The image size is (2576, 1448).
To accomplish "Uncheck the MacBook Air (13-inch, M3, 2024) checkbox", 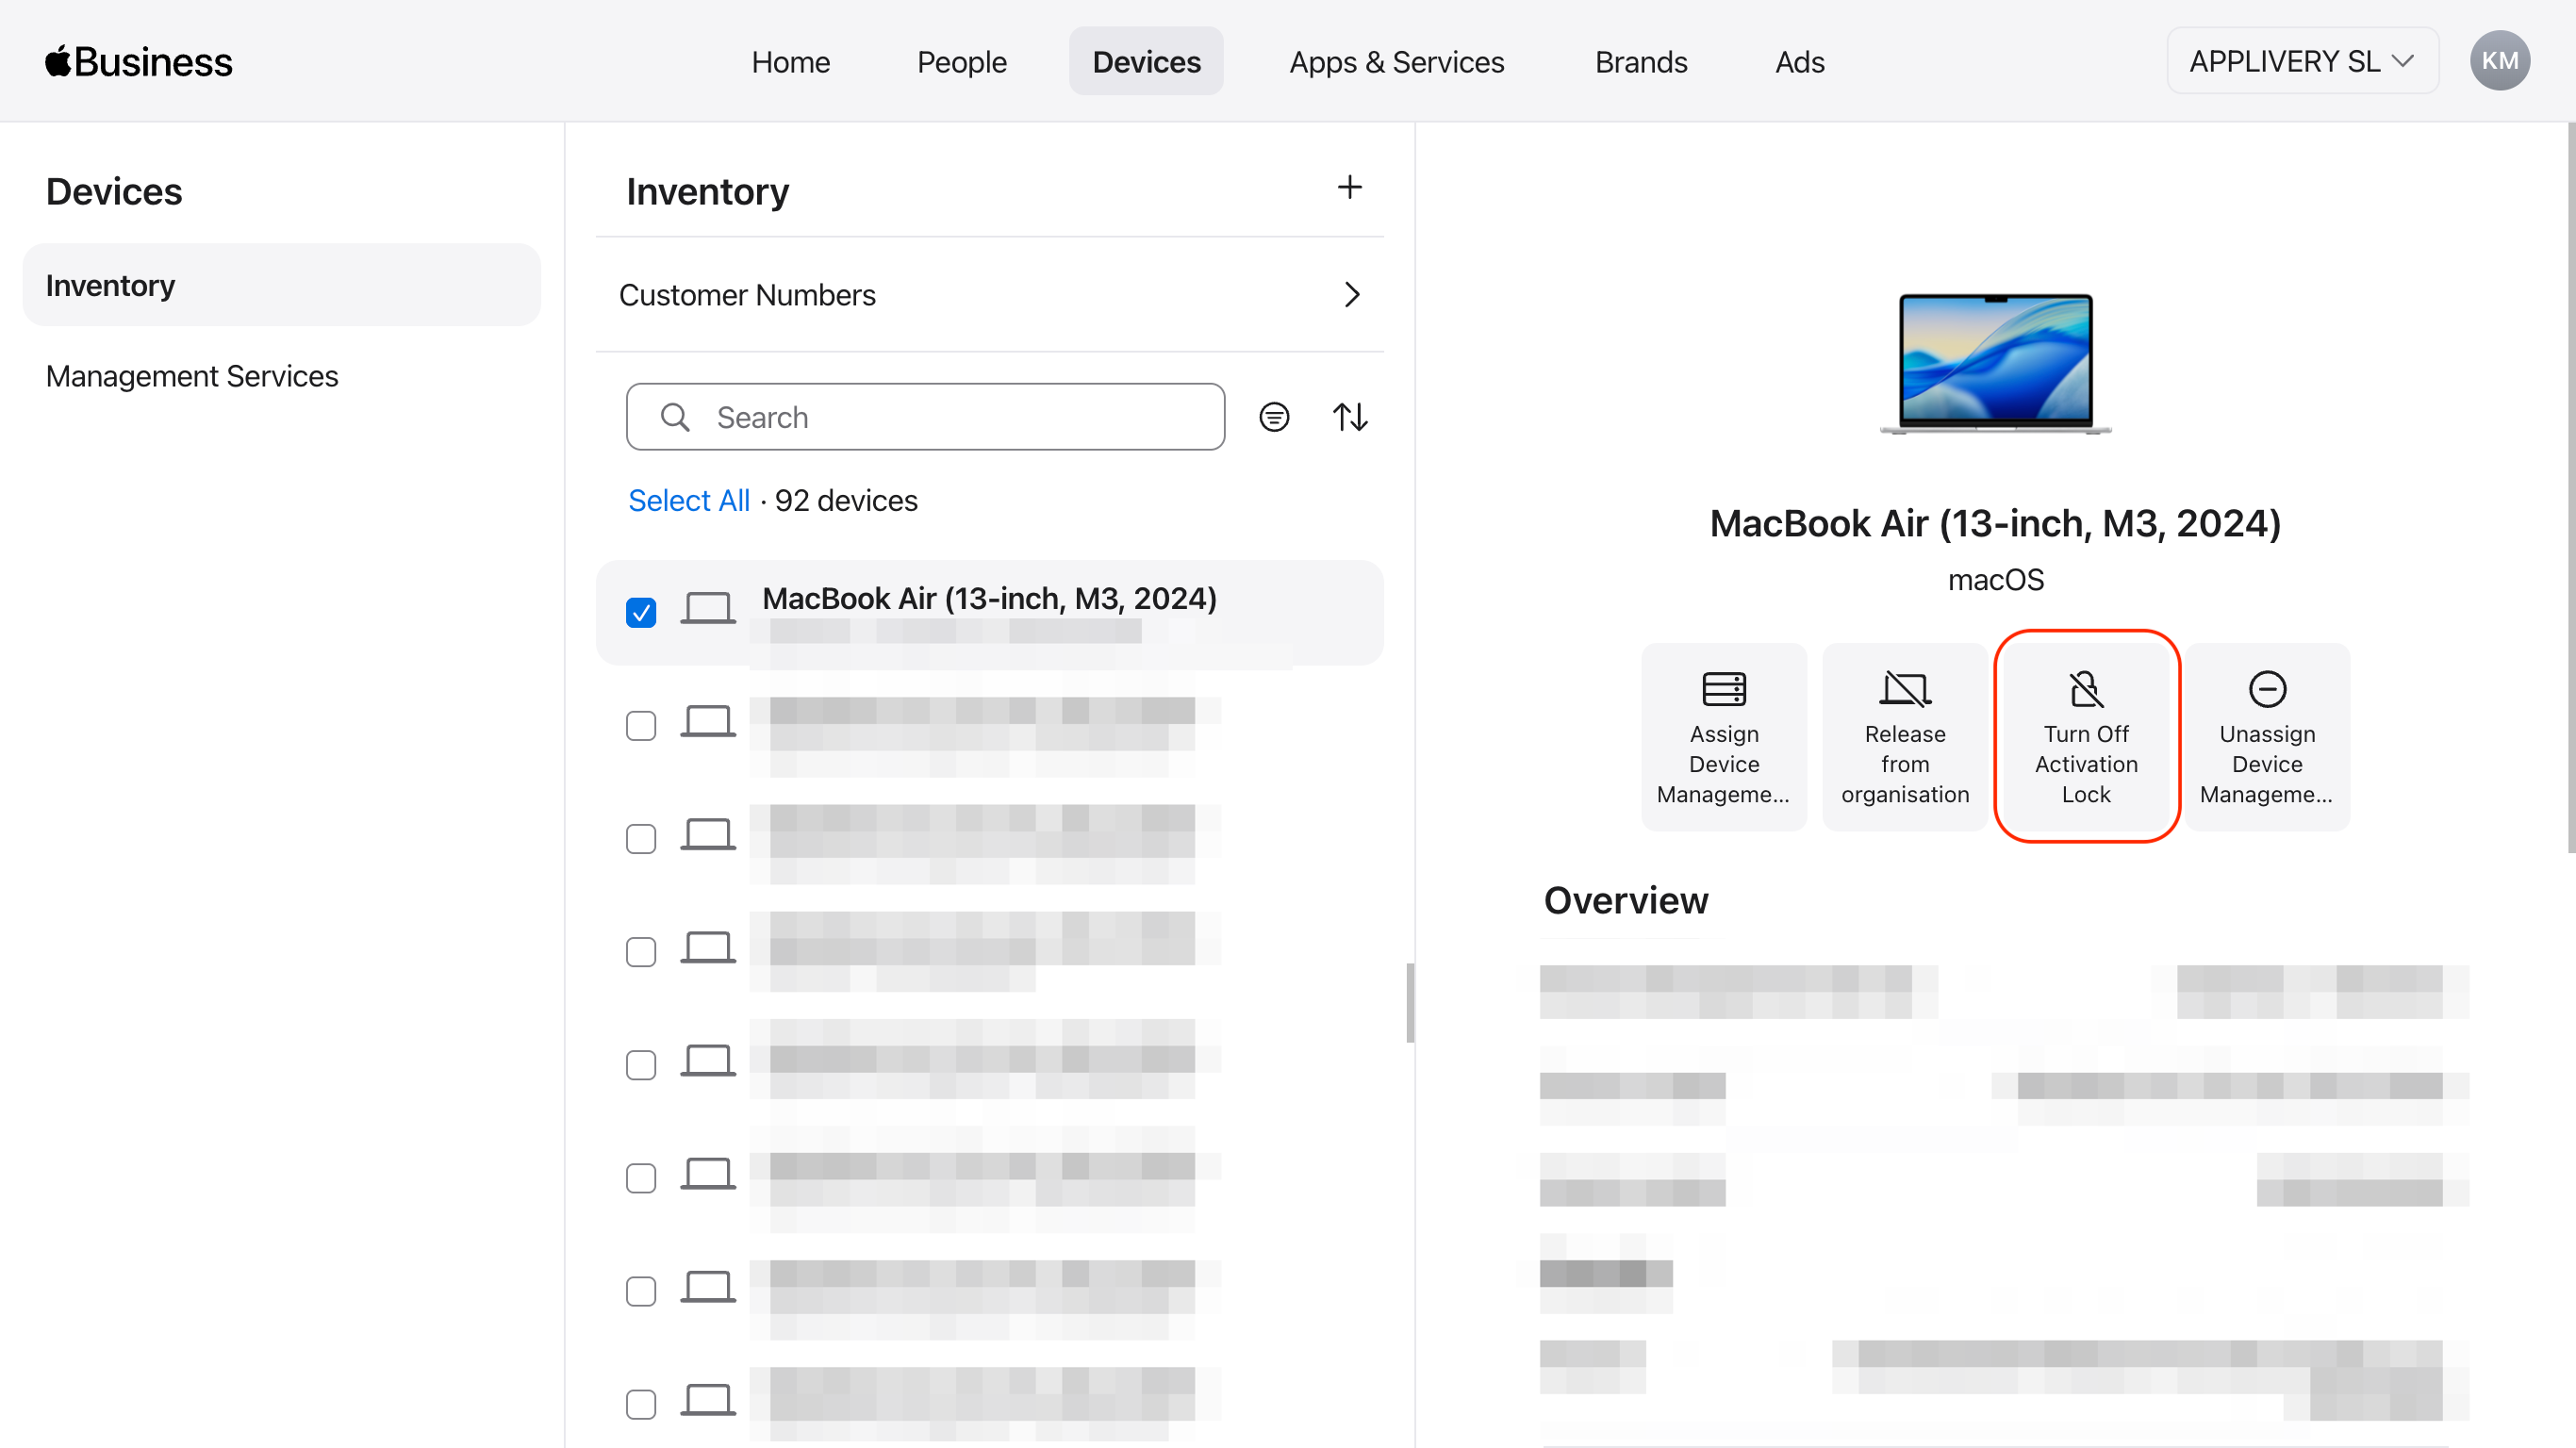I will [x=641, y=612].
